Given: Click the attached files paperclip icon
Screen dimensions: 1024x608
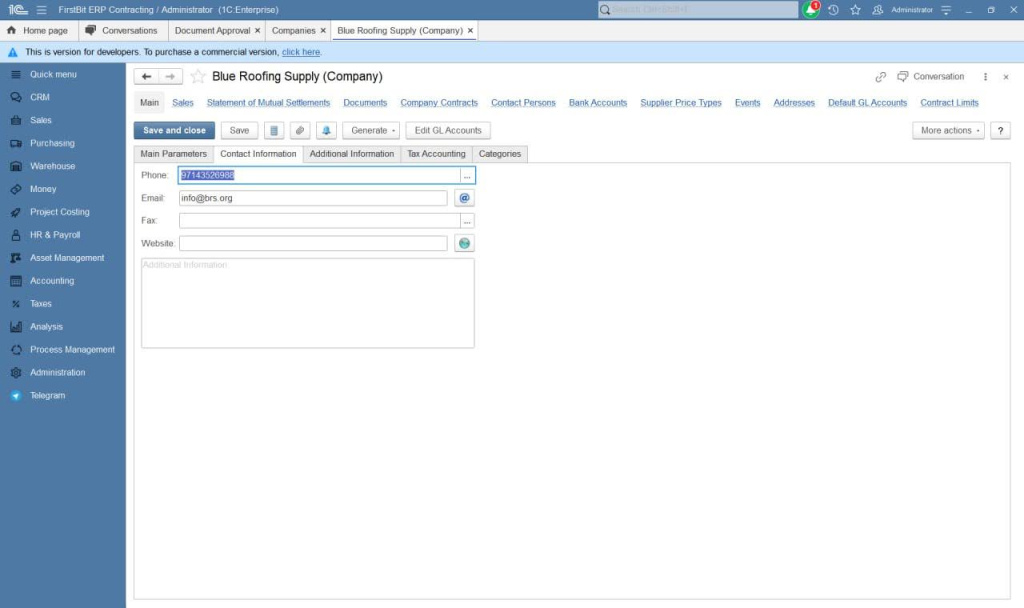Looking at the screenshot, I should point(300,131).
